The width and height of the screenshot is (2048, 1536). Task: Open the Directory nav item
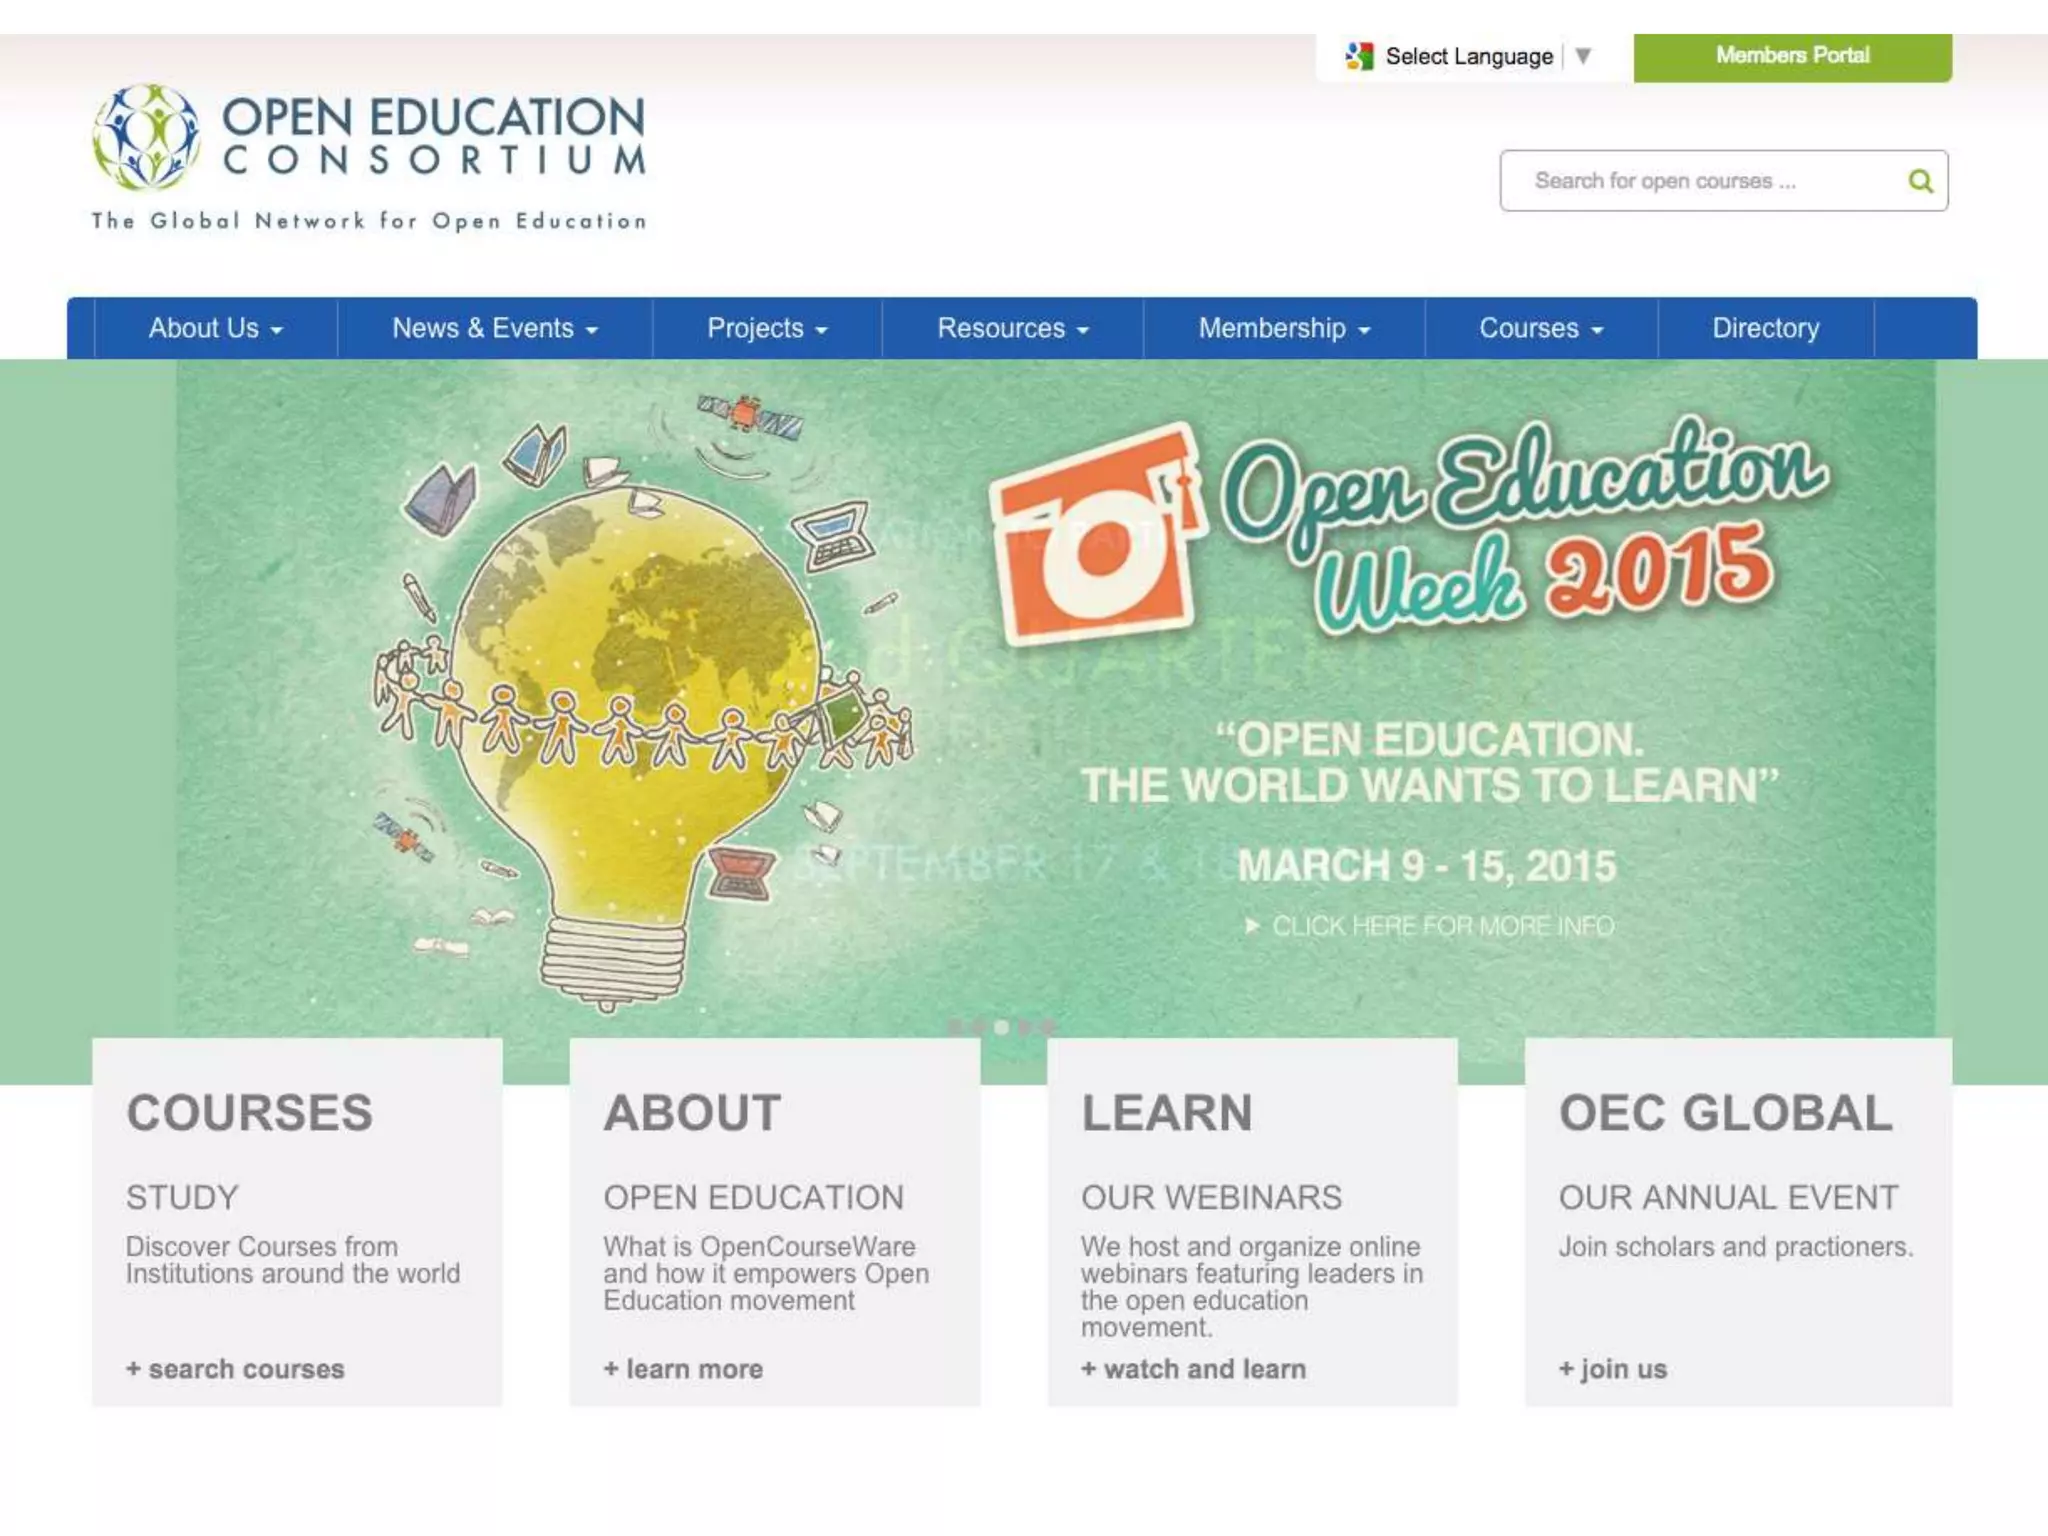pyautogui.click(x=1765, y=329)
